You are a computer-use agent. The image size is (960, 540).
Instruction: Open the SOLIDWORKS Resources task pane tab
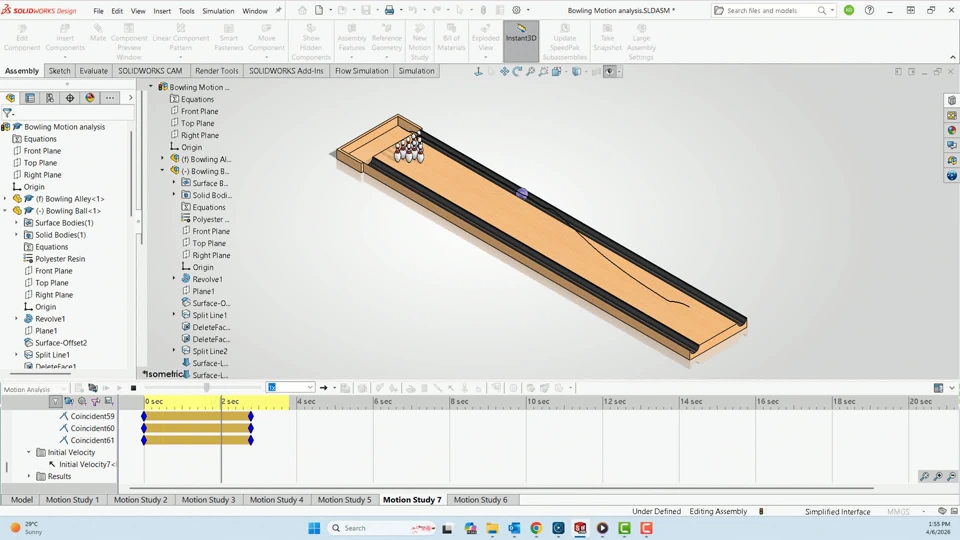click(x=951, y=100)
